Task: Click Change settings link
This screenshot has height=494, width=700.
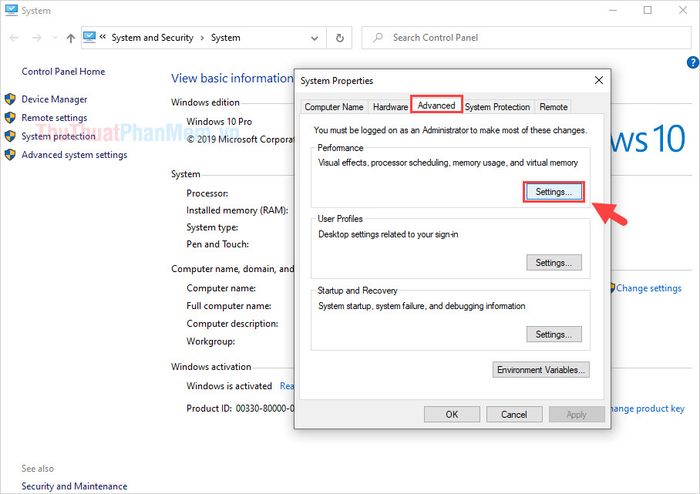Action: [x=649, y=288]
